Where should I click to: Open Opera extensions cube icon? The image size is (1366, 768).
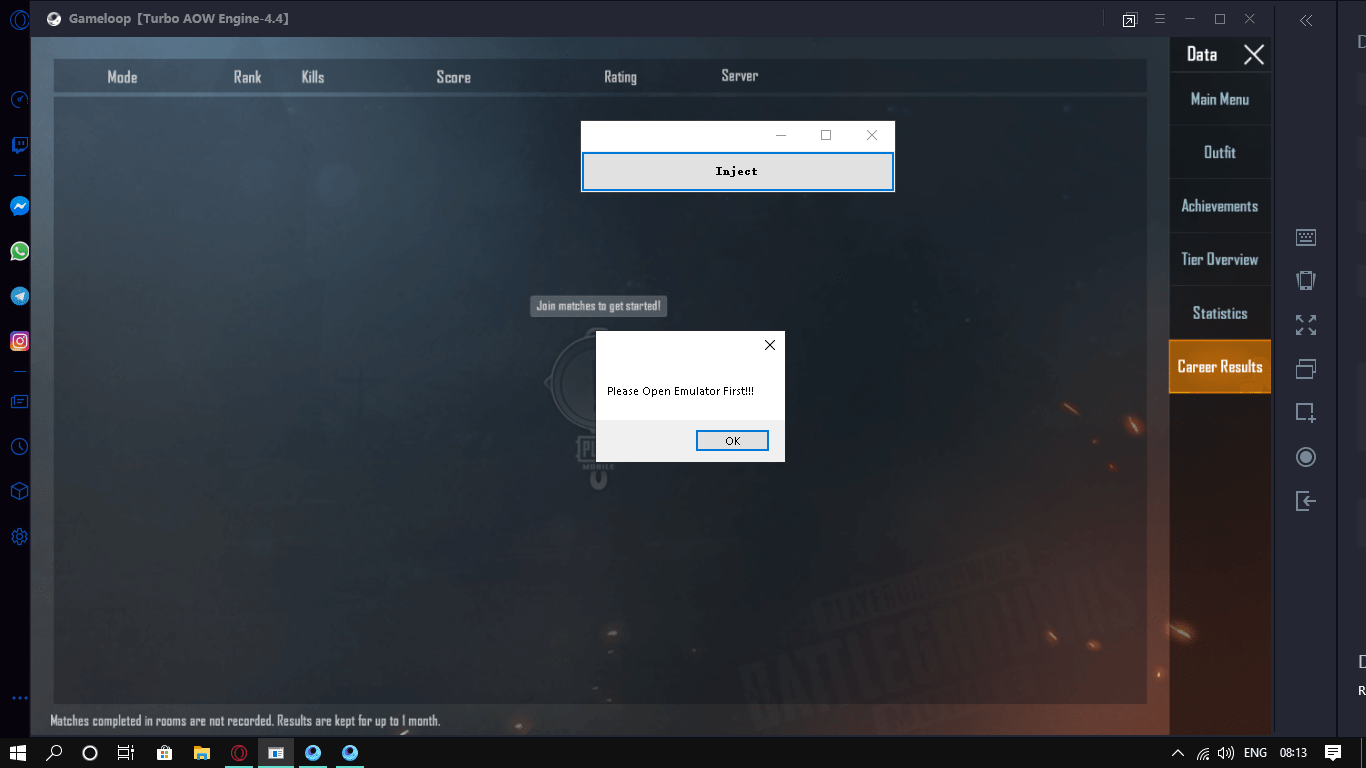(x=19, y=492)
